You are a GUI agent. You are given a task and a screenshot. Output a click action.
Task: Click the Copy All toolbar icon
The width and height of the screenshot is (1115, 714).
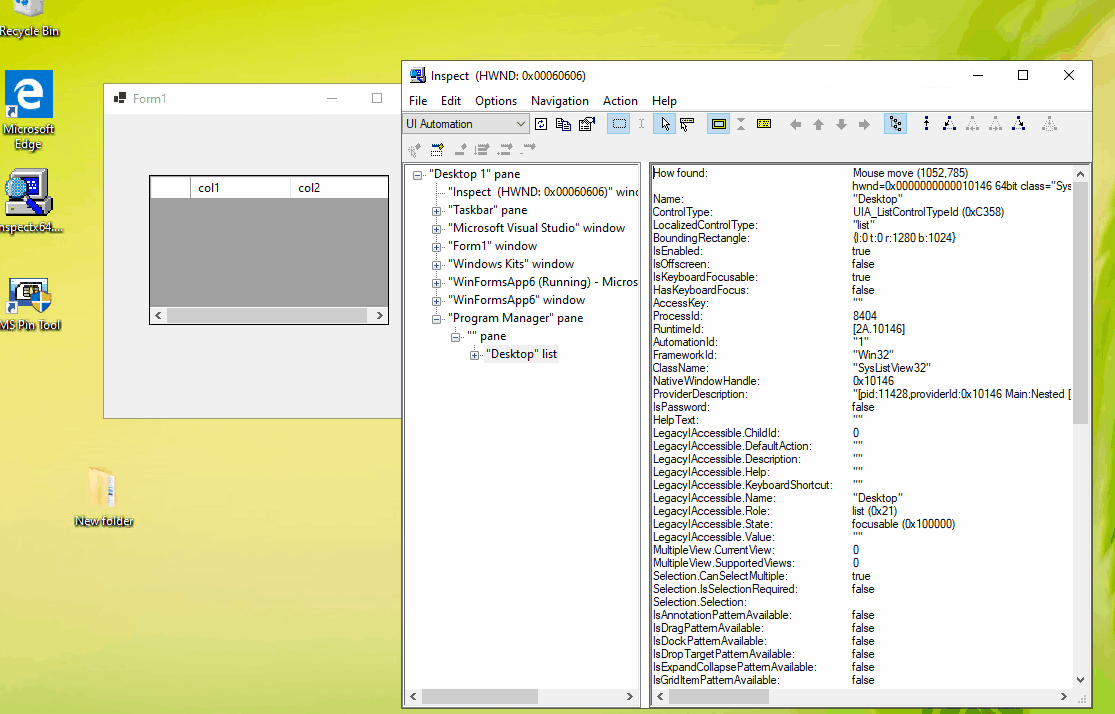(562, 123)
